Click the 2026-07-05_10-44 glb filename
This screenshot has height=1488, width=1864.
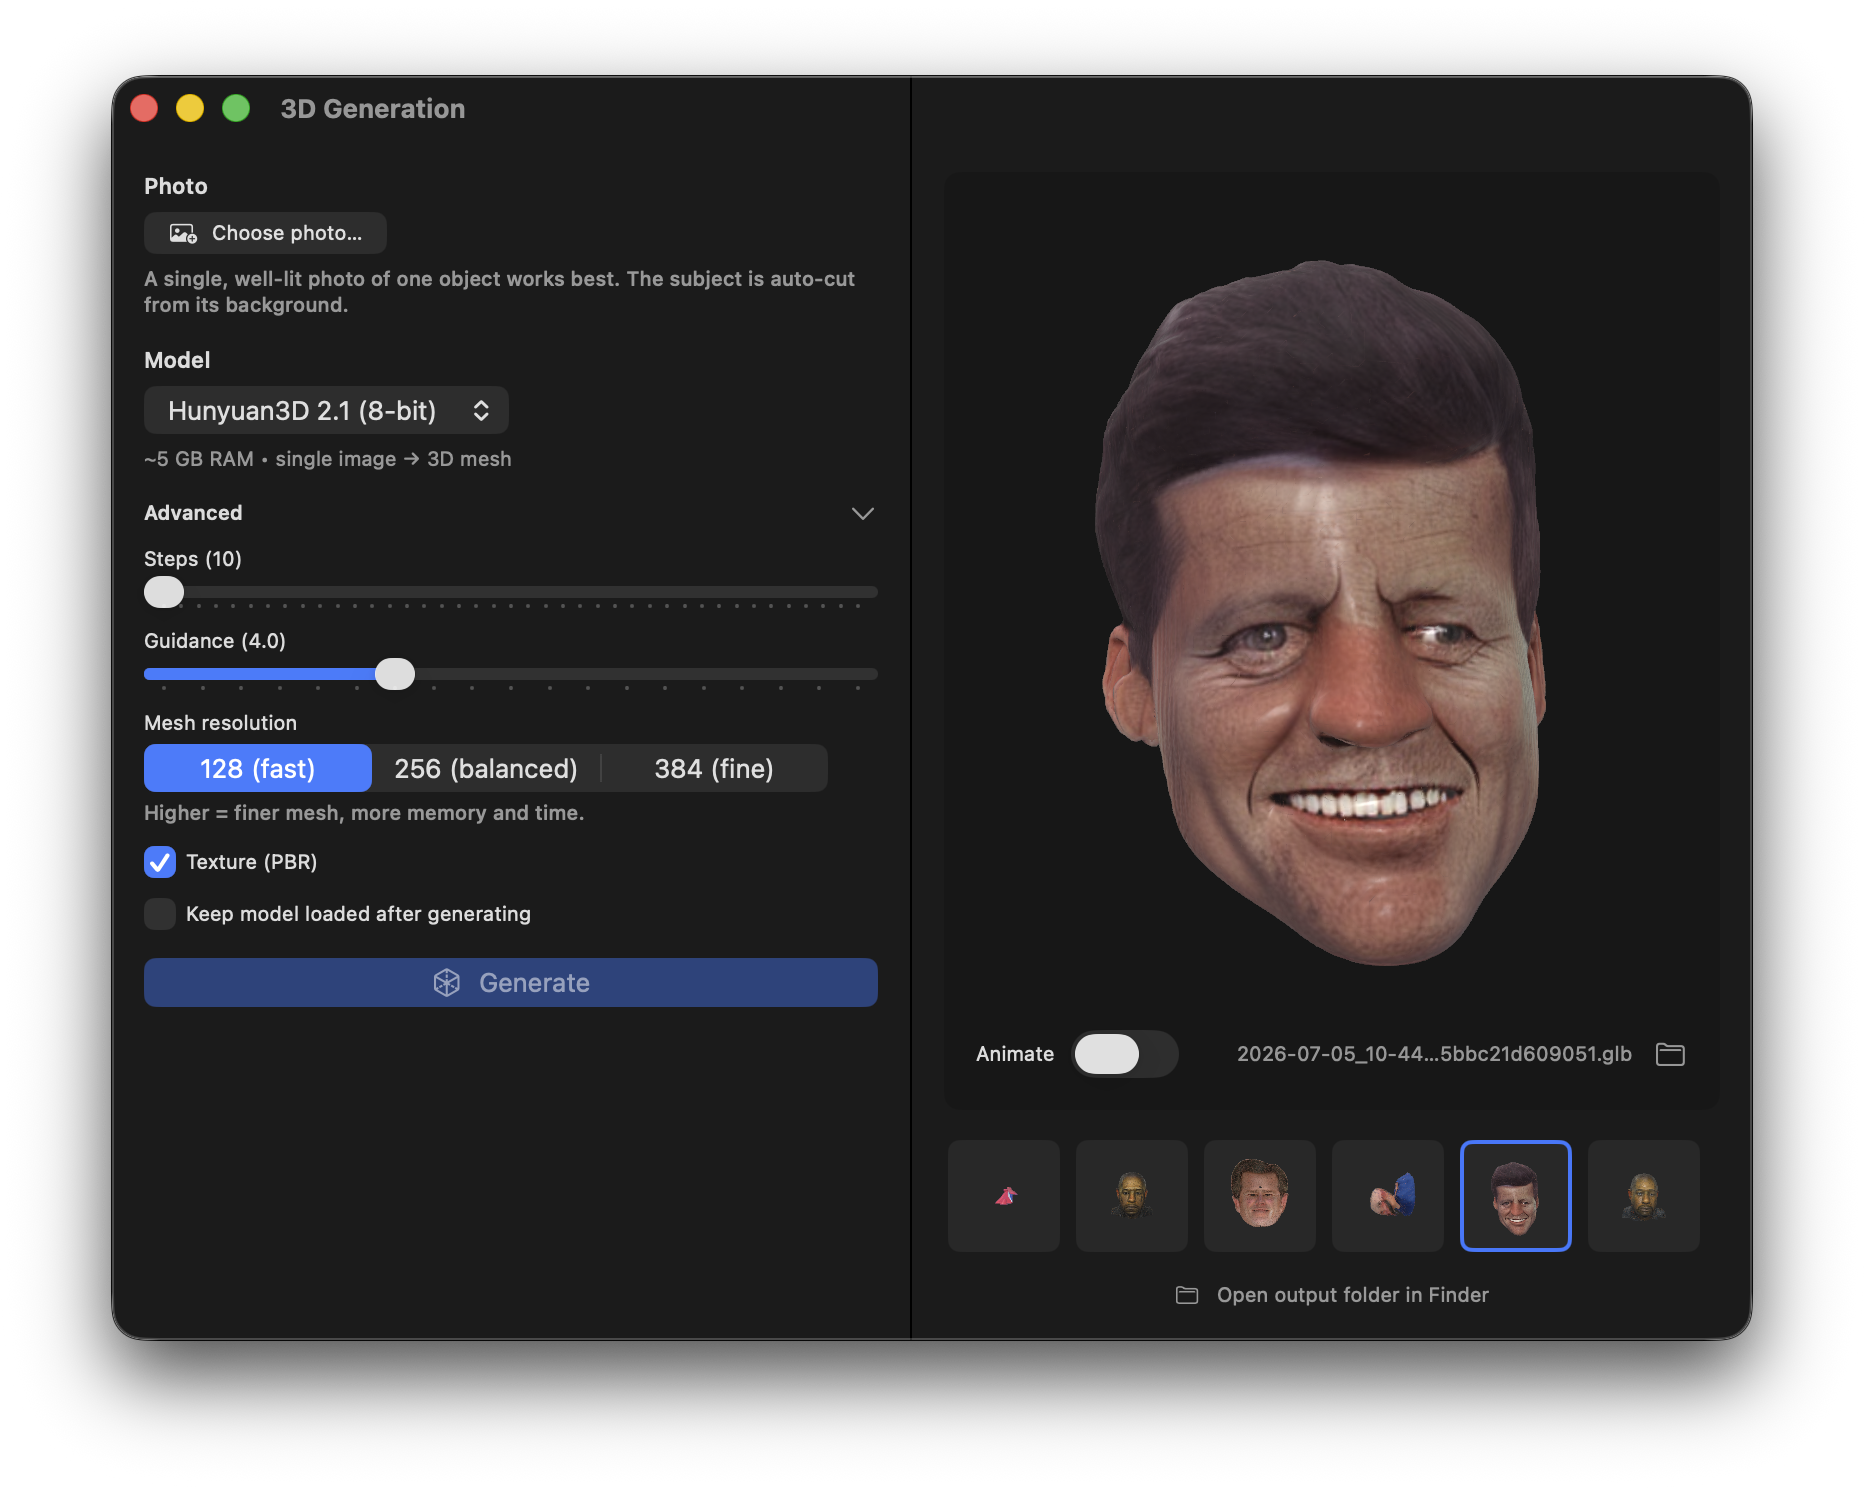point(1434,1054)
